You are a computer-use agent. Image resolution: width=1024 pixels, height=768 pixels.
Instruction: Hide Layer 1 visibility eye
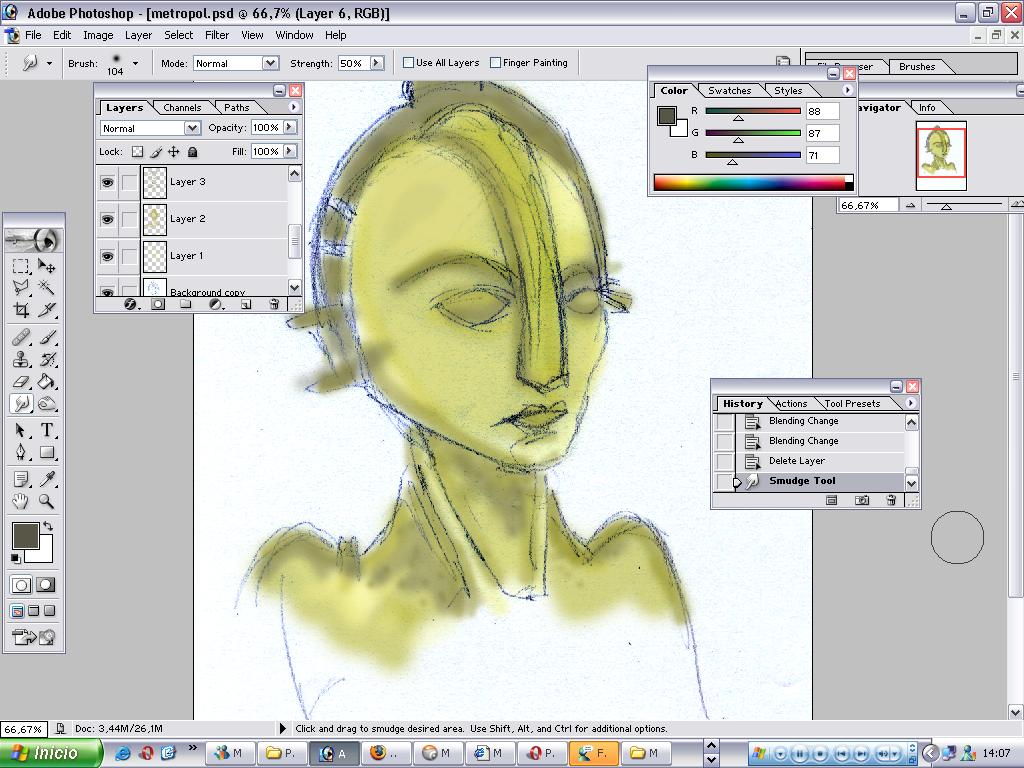pyautogui.click(x=108, y=256)
